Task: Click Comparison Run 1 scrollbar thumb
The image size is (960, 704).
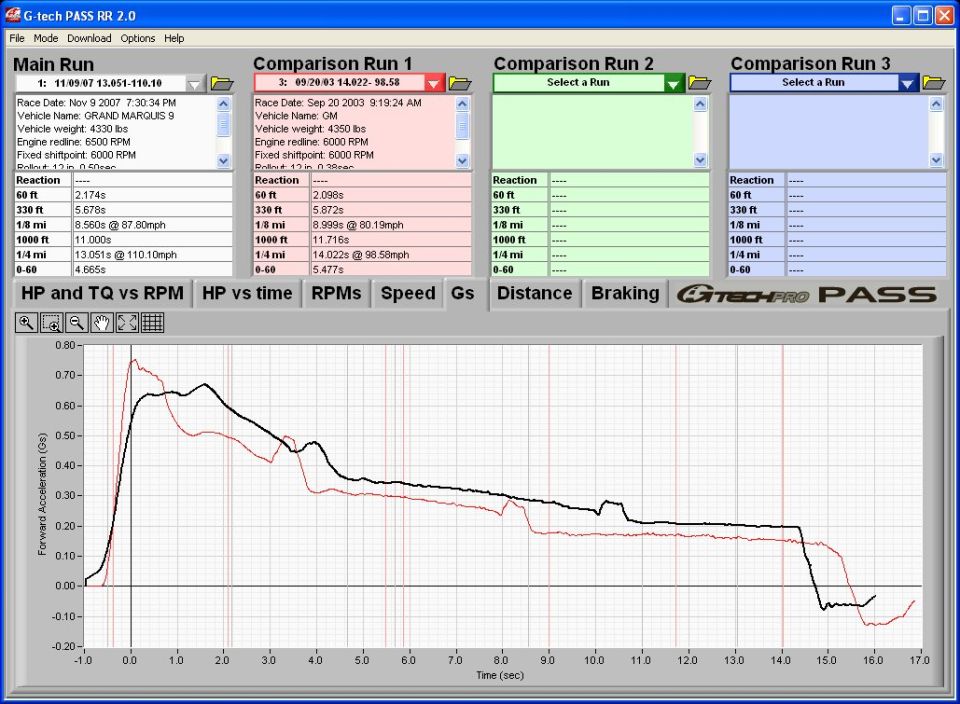Action: [x=462, y=126]
